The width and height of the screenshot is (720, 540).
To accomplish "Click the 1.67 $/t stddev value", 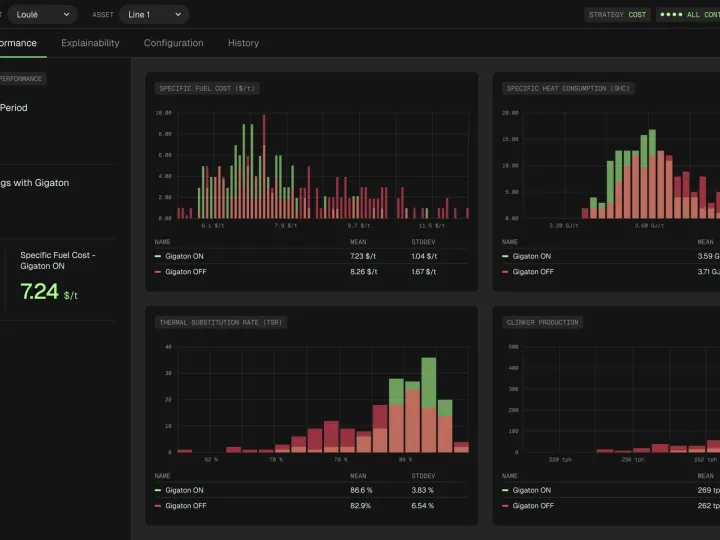I will pyautogui.click(x=424, y=272).
